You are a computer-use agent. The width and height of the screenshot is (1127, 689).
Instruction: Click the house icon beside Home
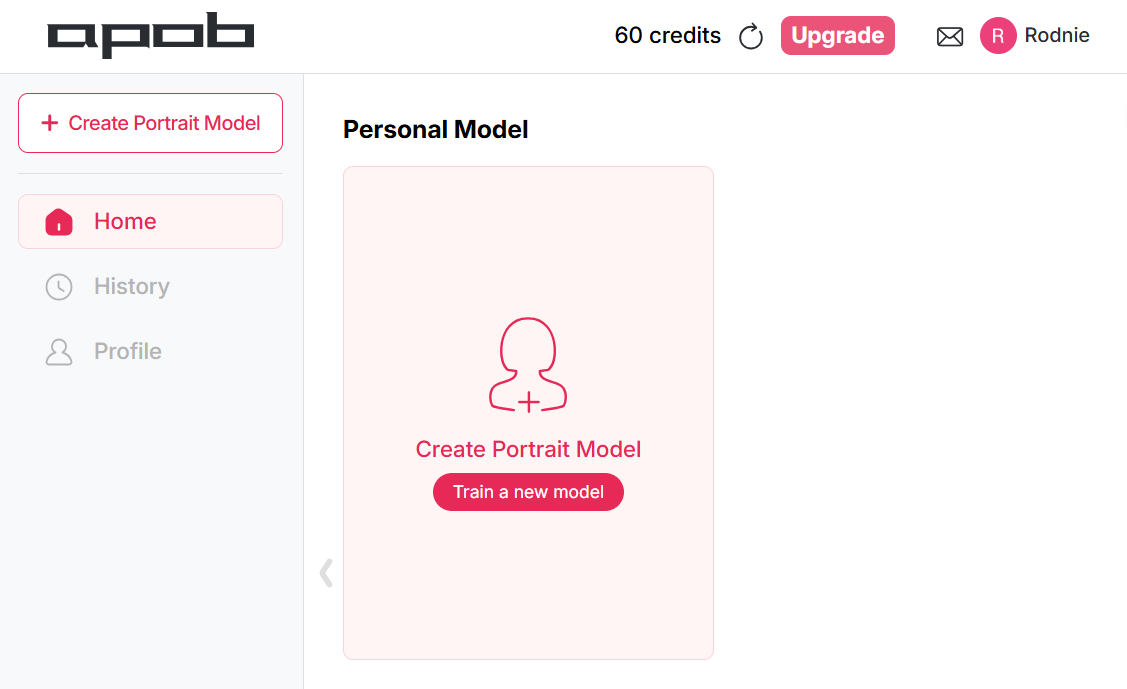59,222
